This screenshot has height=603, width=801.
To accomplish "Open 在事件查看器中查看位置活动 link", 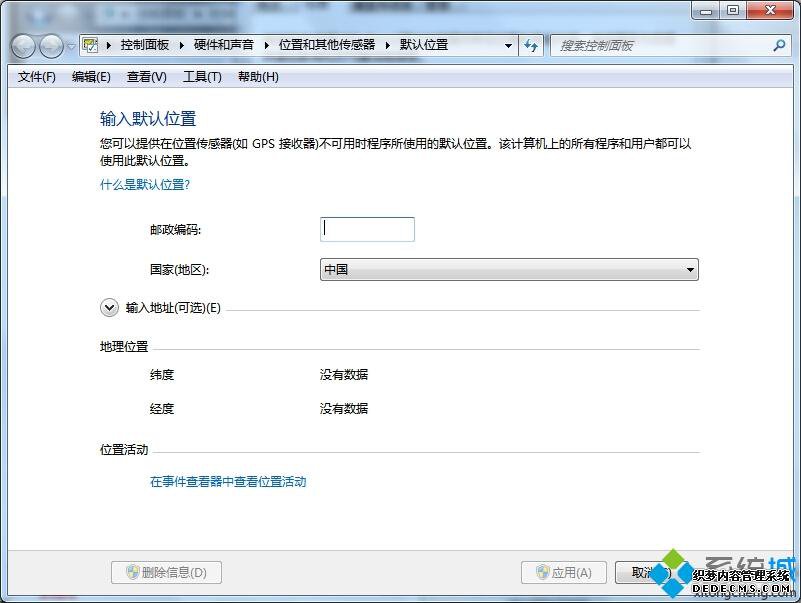I will click(x=228, y=481).
